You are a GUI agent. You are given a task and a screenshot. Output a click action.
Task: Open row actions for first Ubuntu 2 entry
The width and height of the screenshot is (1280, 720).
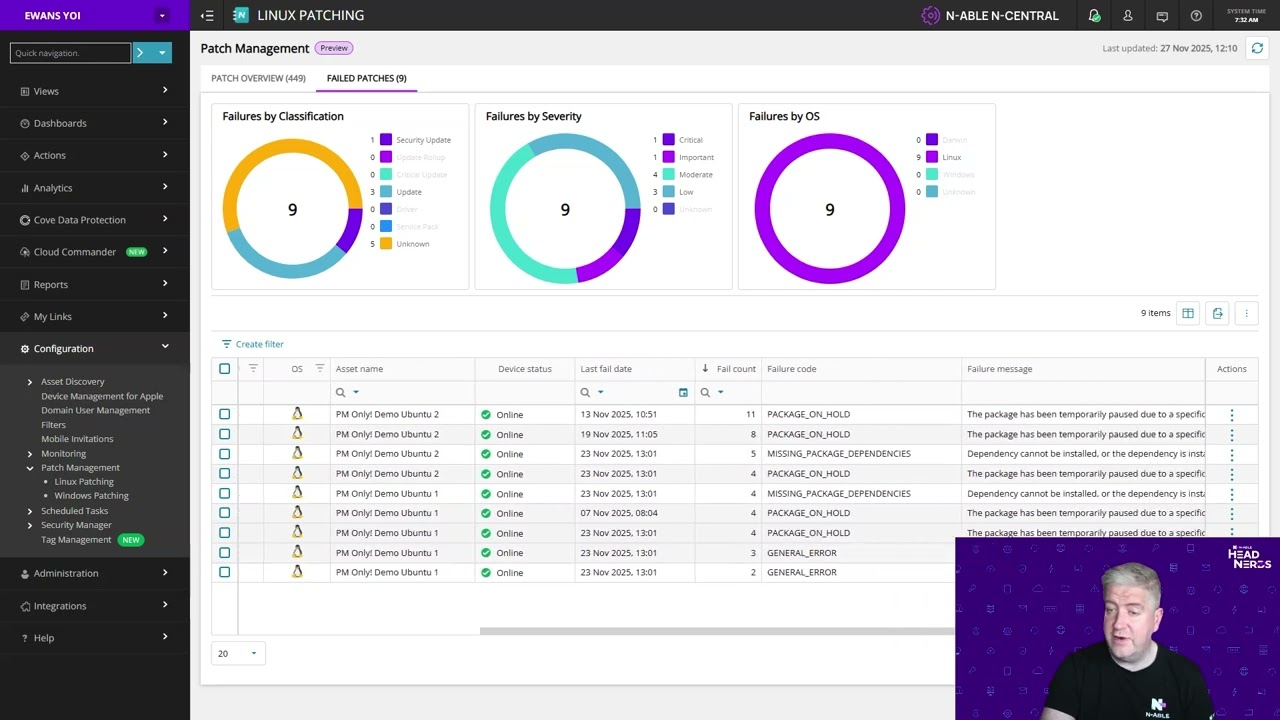point(1232,414)
